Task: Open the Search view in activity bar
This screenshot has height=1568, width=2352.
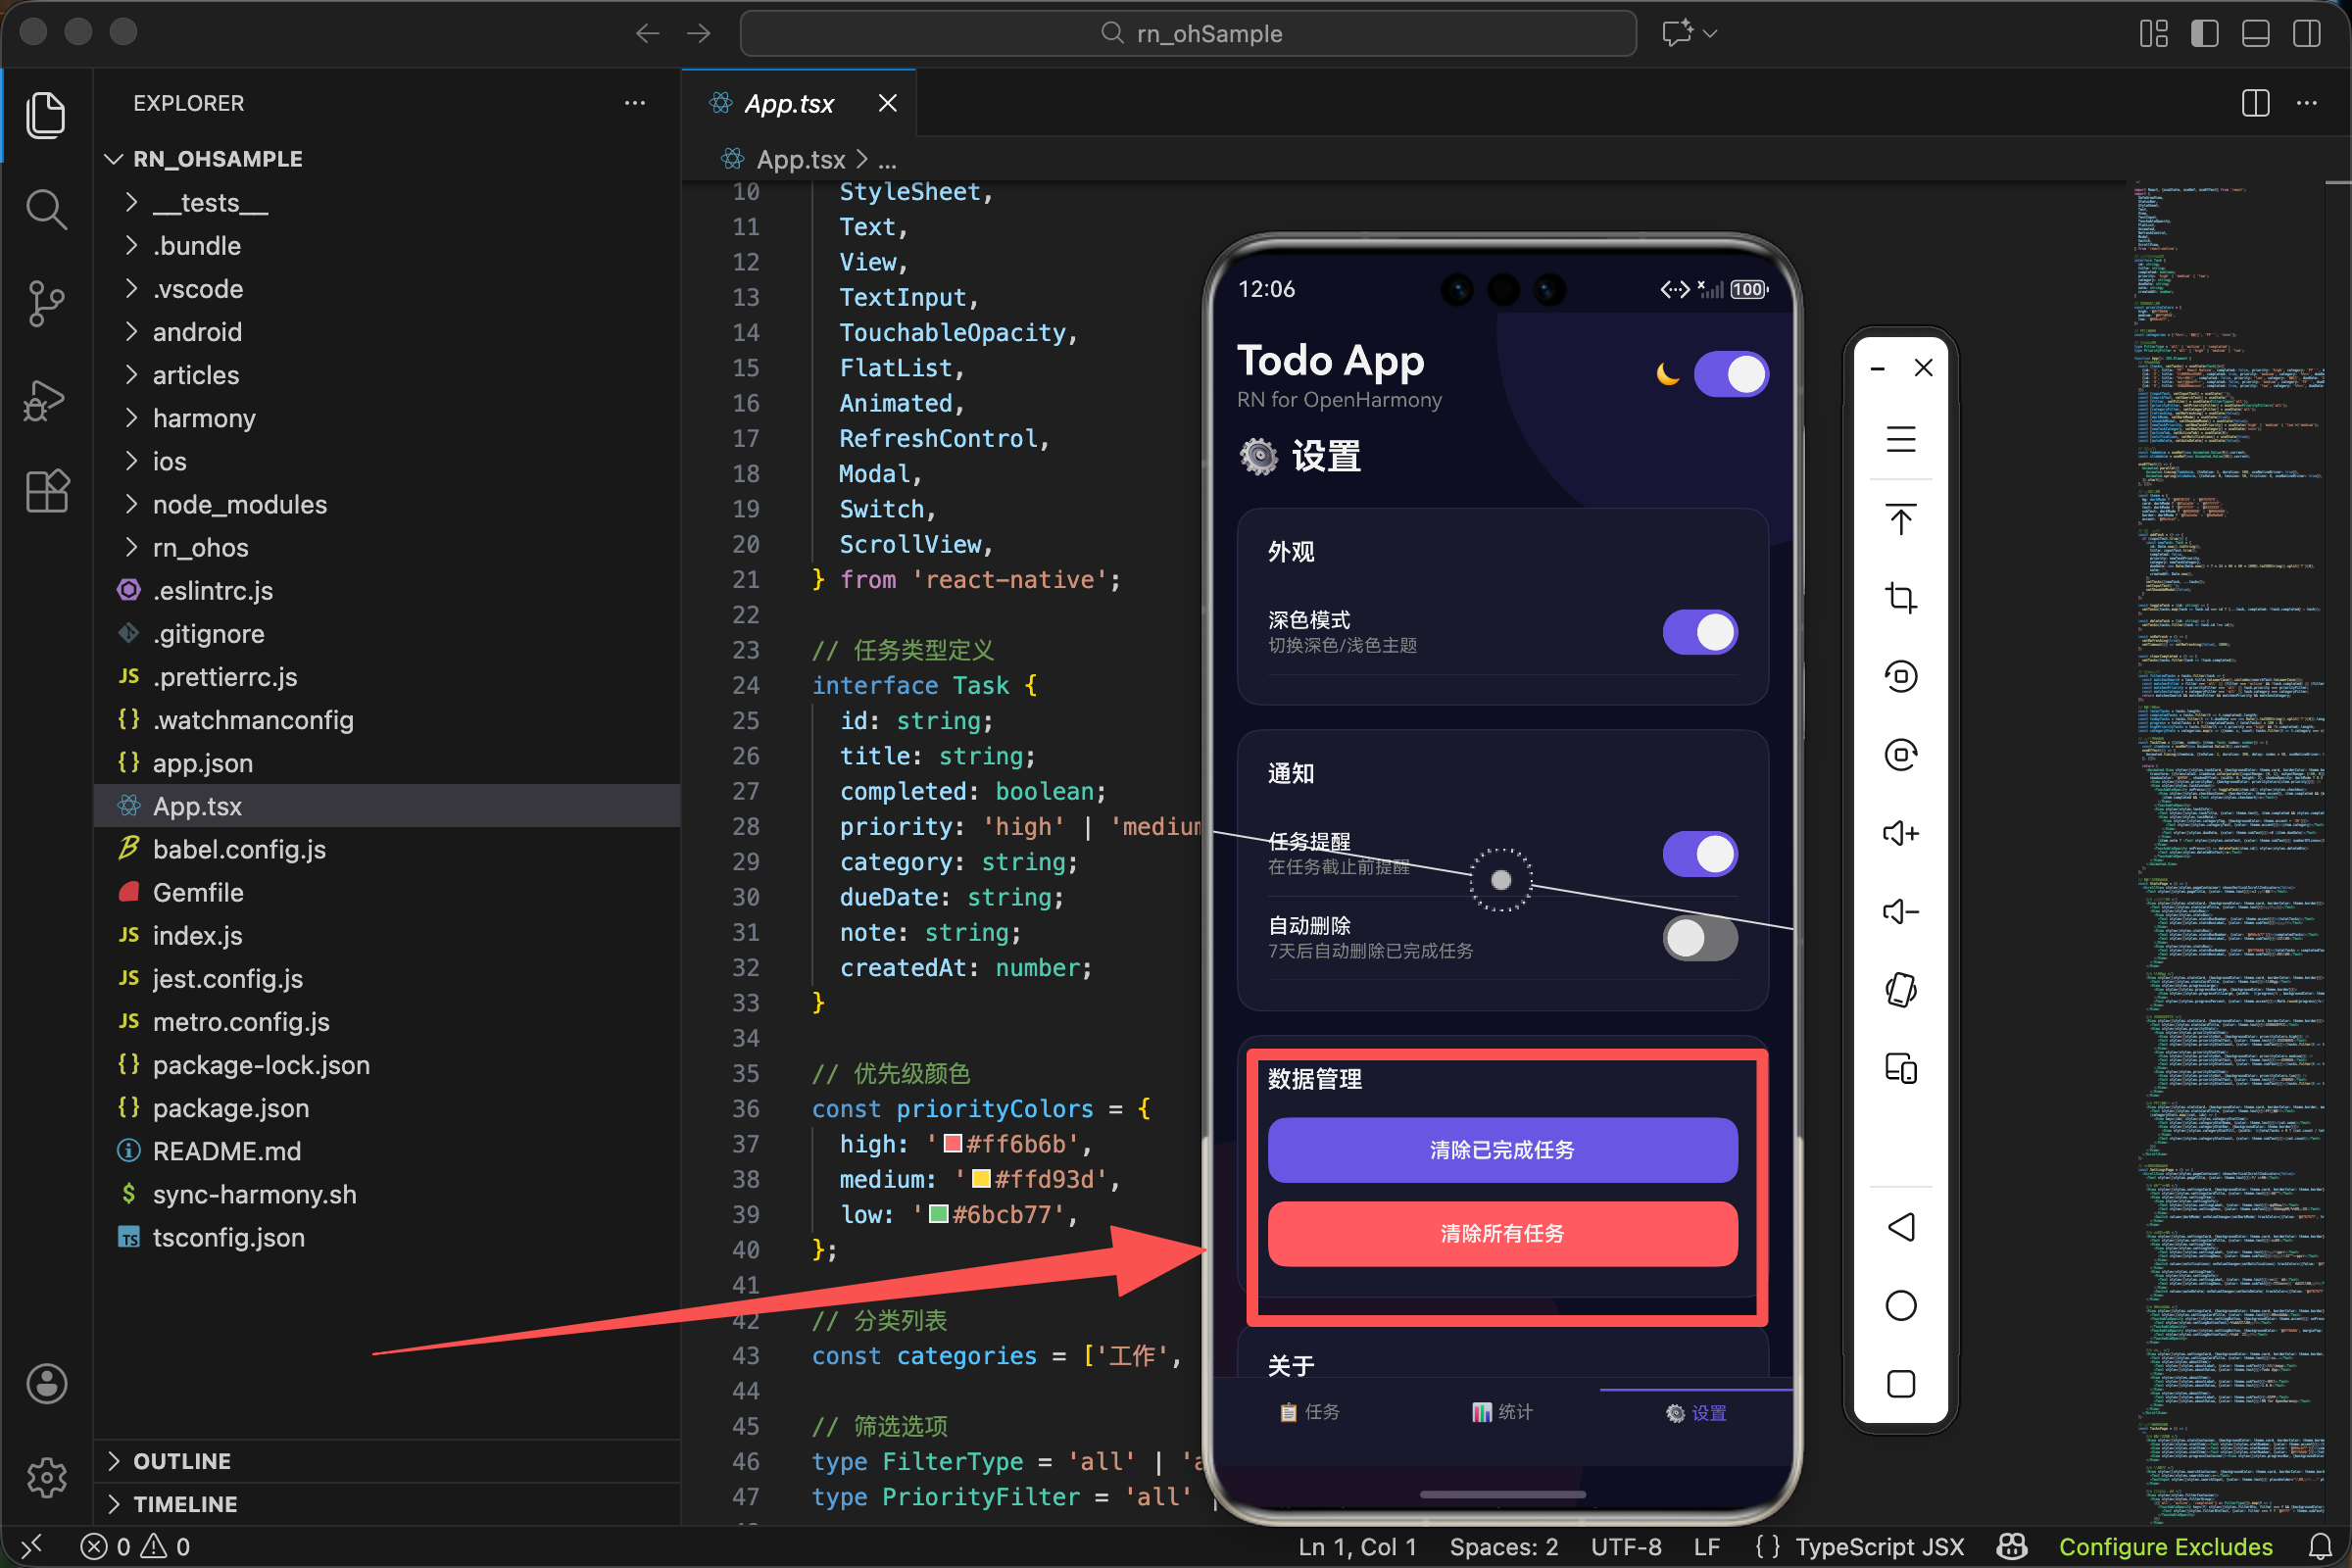Action: (46, 210)
